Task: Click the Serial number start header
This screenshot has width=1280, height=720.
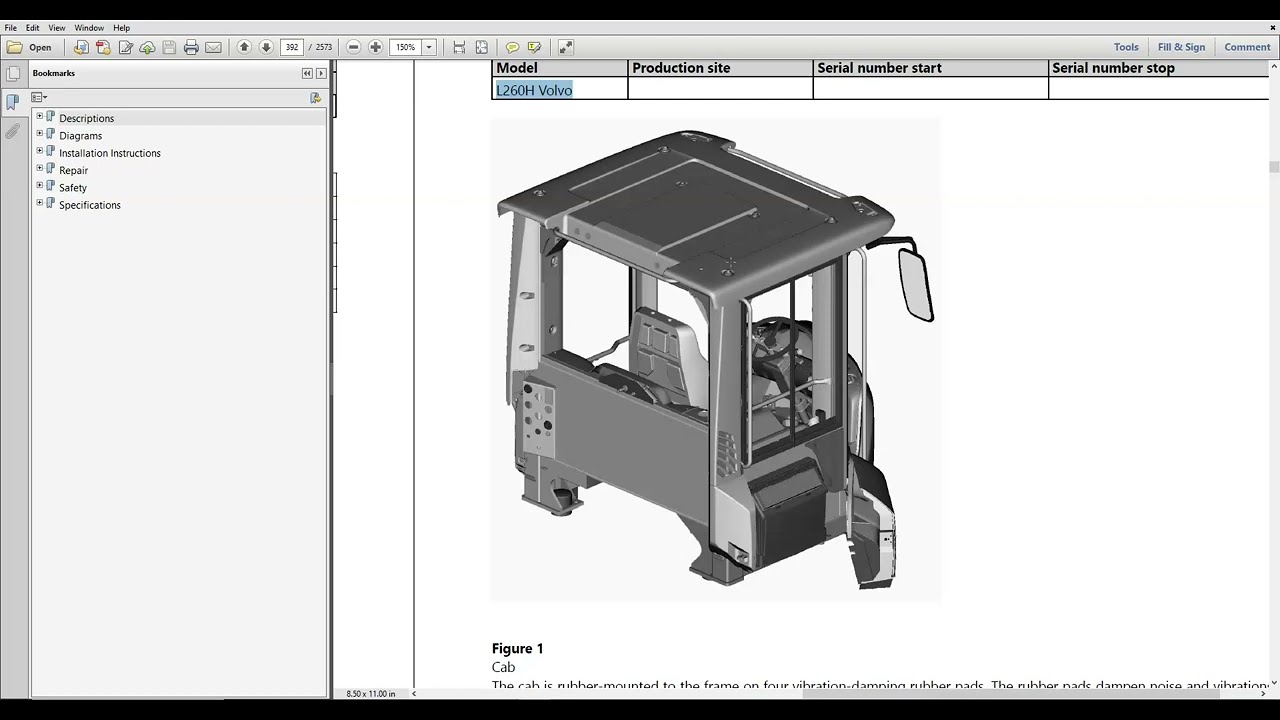Action: pos(879,68)
